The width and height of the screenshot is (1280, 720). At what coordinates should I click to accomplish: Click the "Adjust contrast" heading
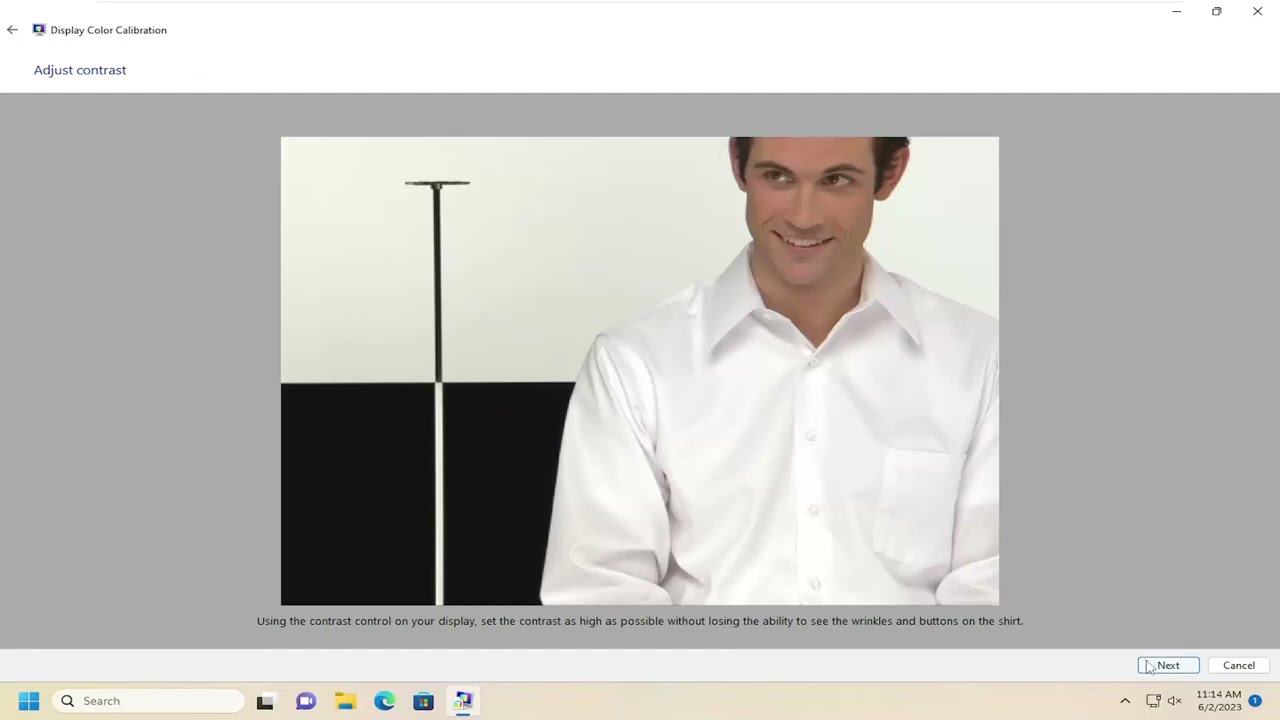click(80, 70)
